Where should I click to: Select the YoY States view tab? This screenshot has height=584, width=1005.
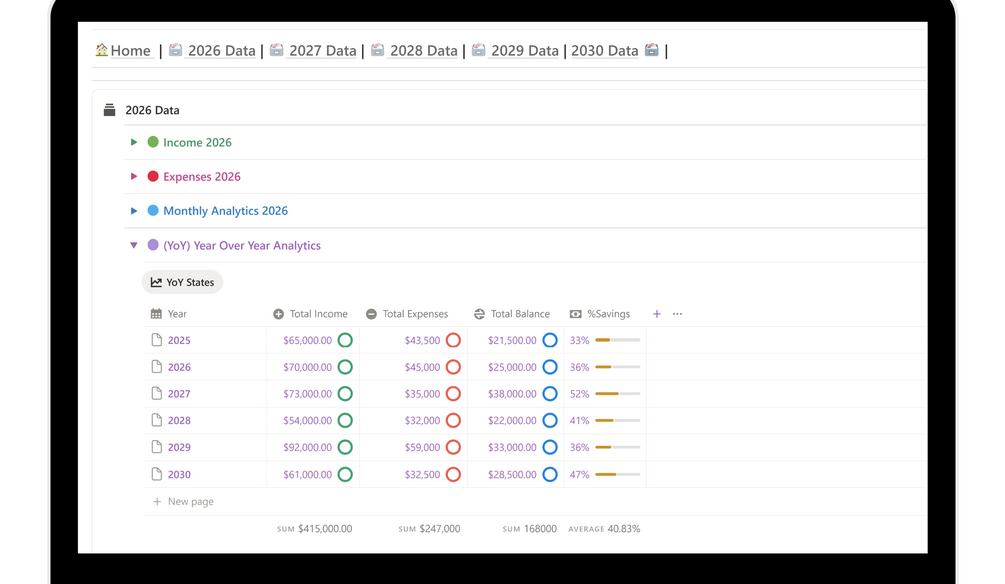[182, 282]
